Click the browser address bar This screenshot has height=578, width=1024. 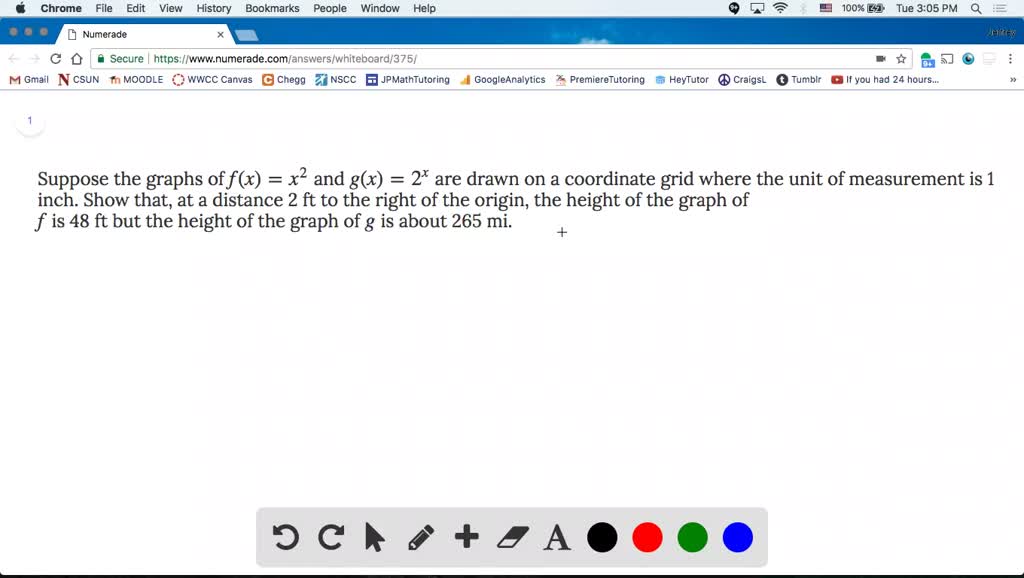(400, 59)
